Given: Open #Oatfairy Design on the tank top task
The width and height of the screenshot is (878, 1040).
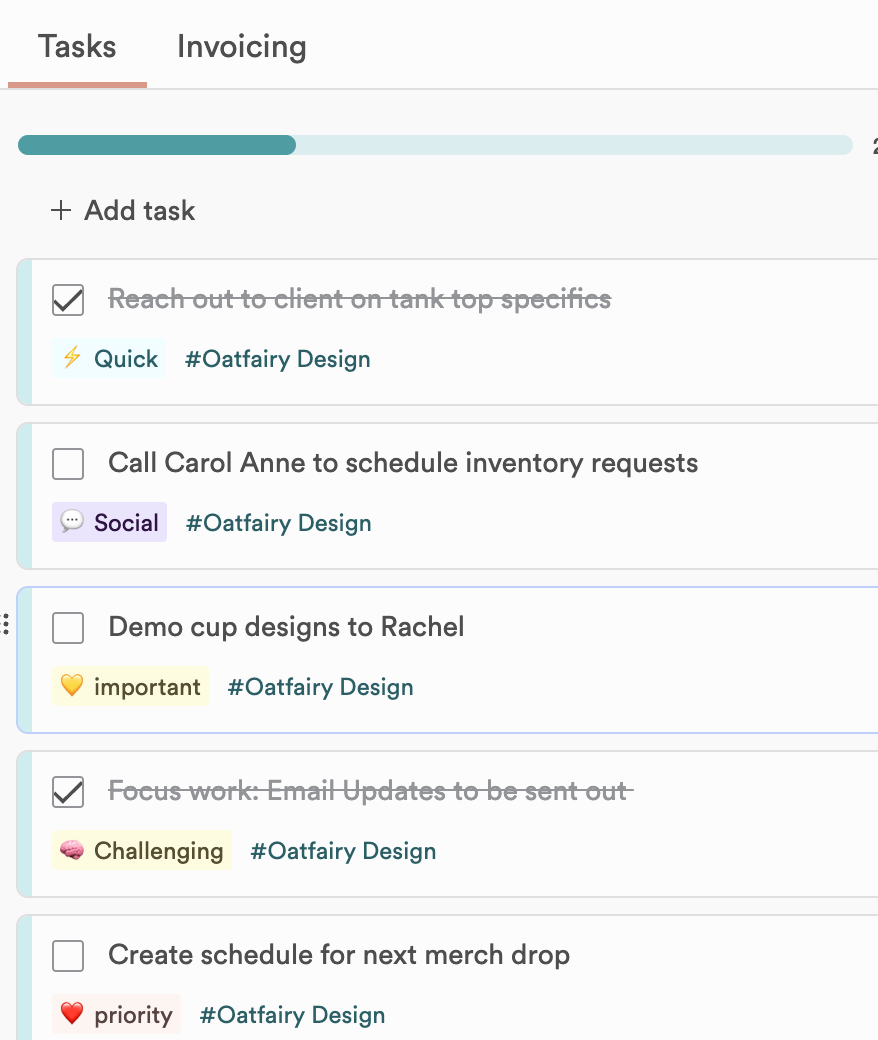Looking at the screenshot, I should (278, 359).
